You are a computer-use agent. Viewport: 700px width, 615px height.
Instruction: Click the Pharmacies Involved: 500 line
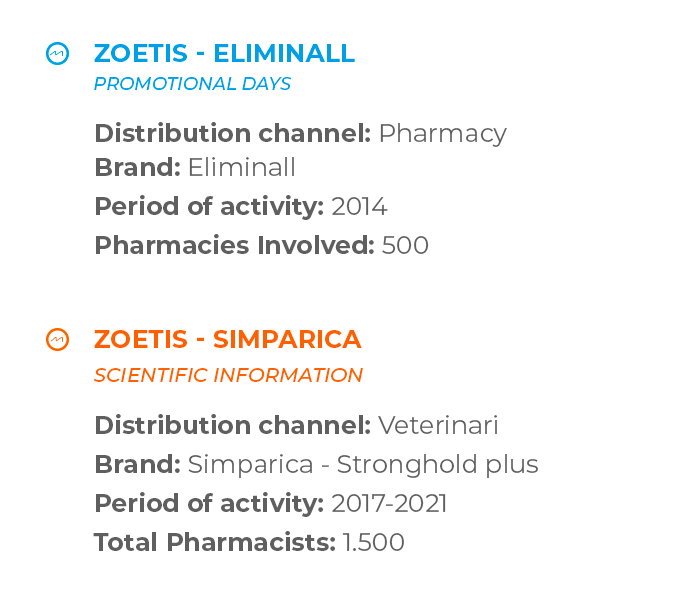pyautogui.click(x=262, y=245)
